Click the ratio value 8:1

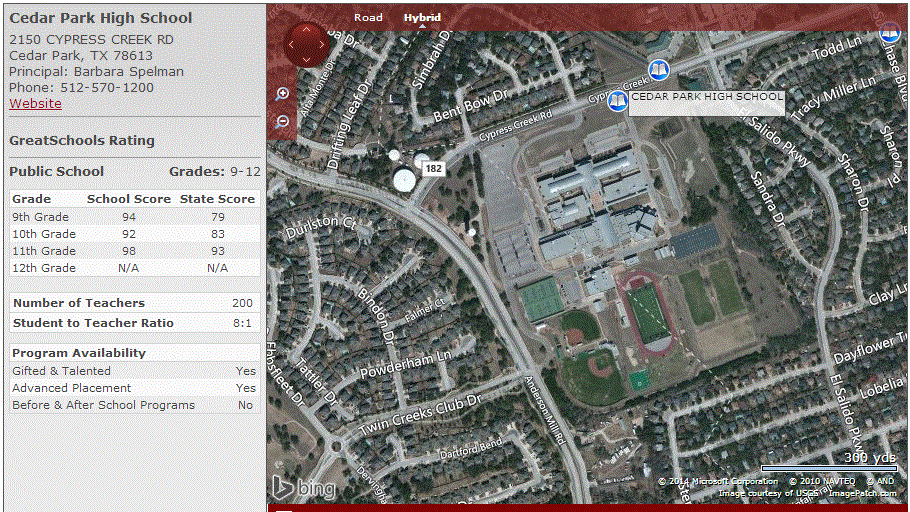coord(242,323)
